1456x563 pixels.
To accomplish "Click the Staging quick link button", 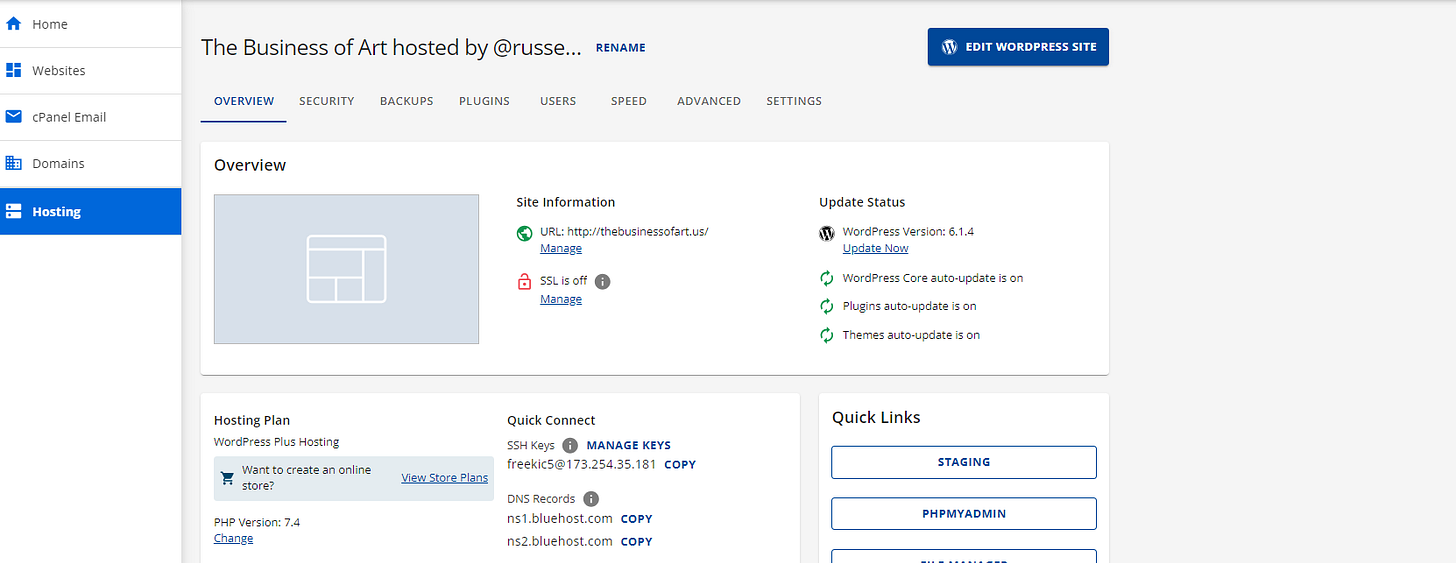I will coord(964,462).
